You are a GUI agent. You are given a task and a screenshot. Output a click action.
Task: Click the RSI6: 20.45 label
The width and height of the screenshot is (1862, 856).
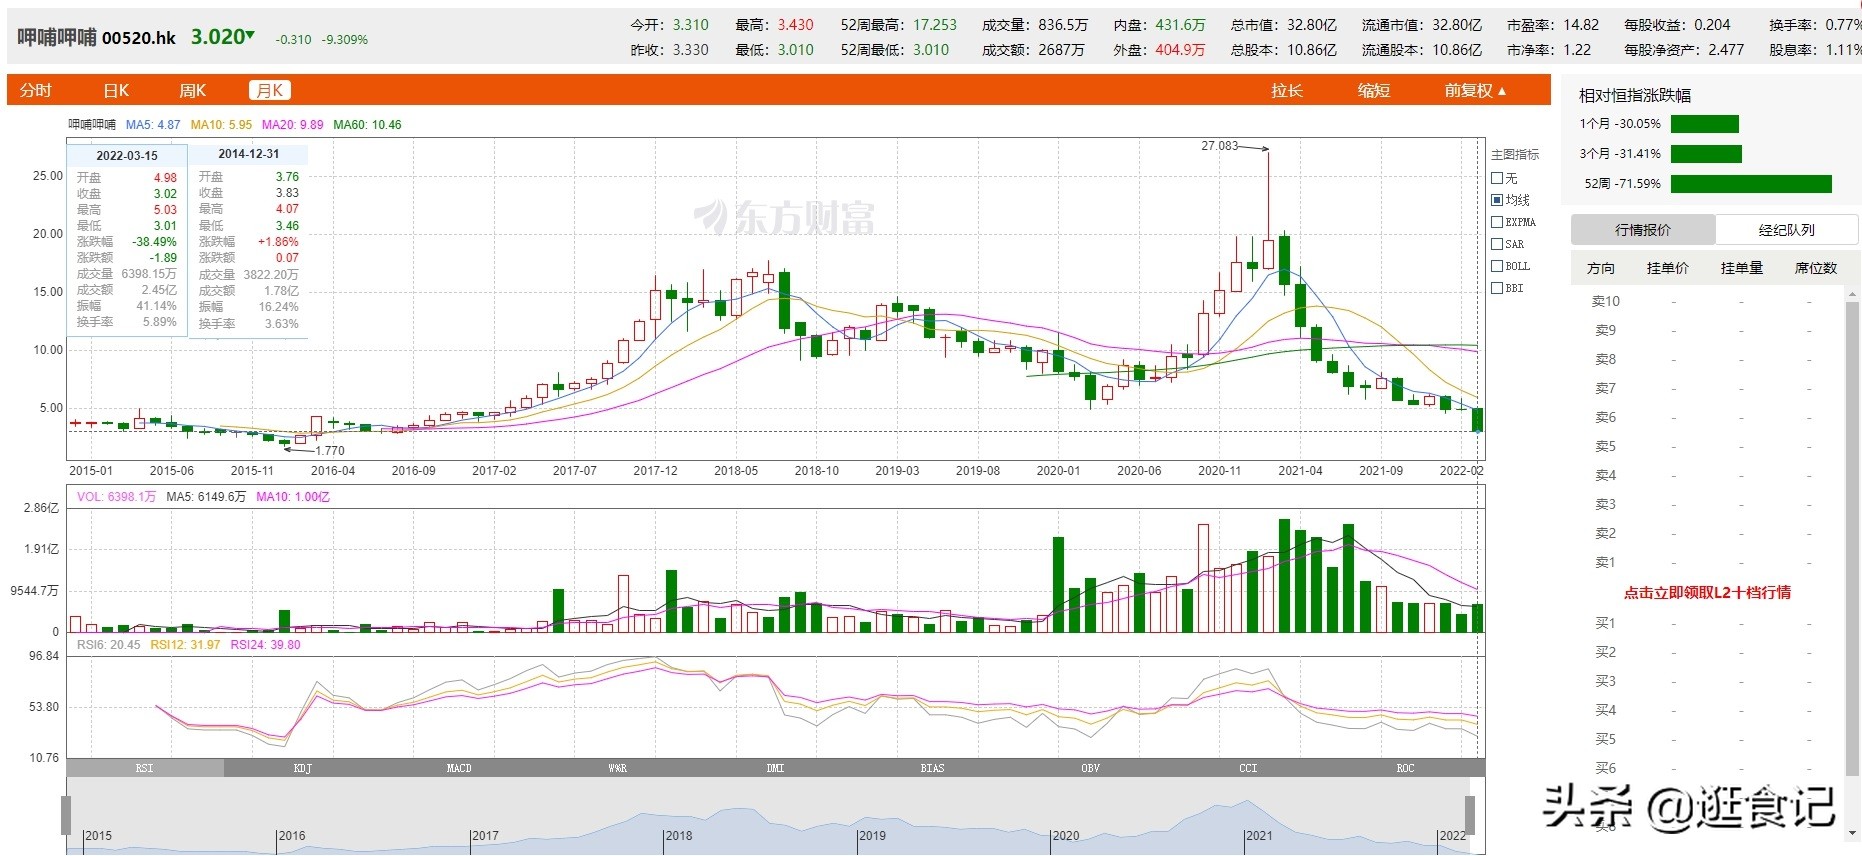pos(109,645)
